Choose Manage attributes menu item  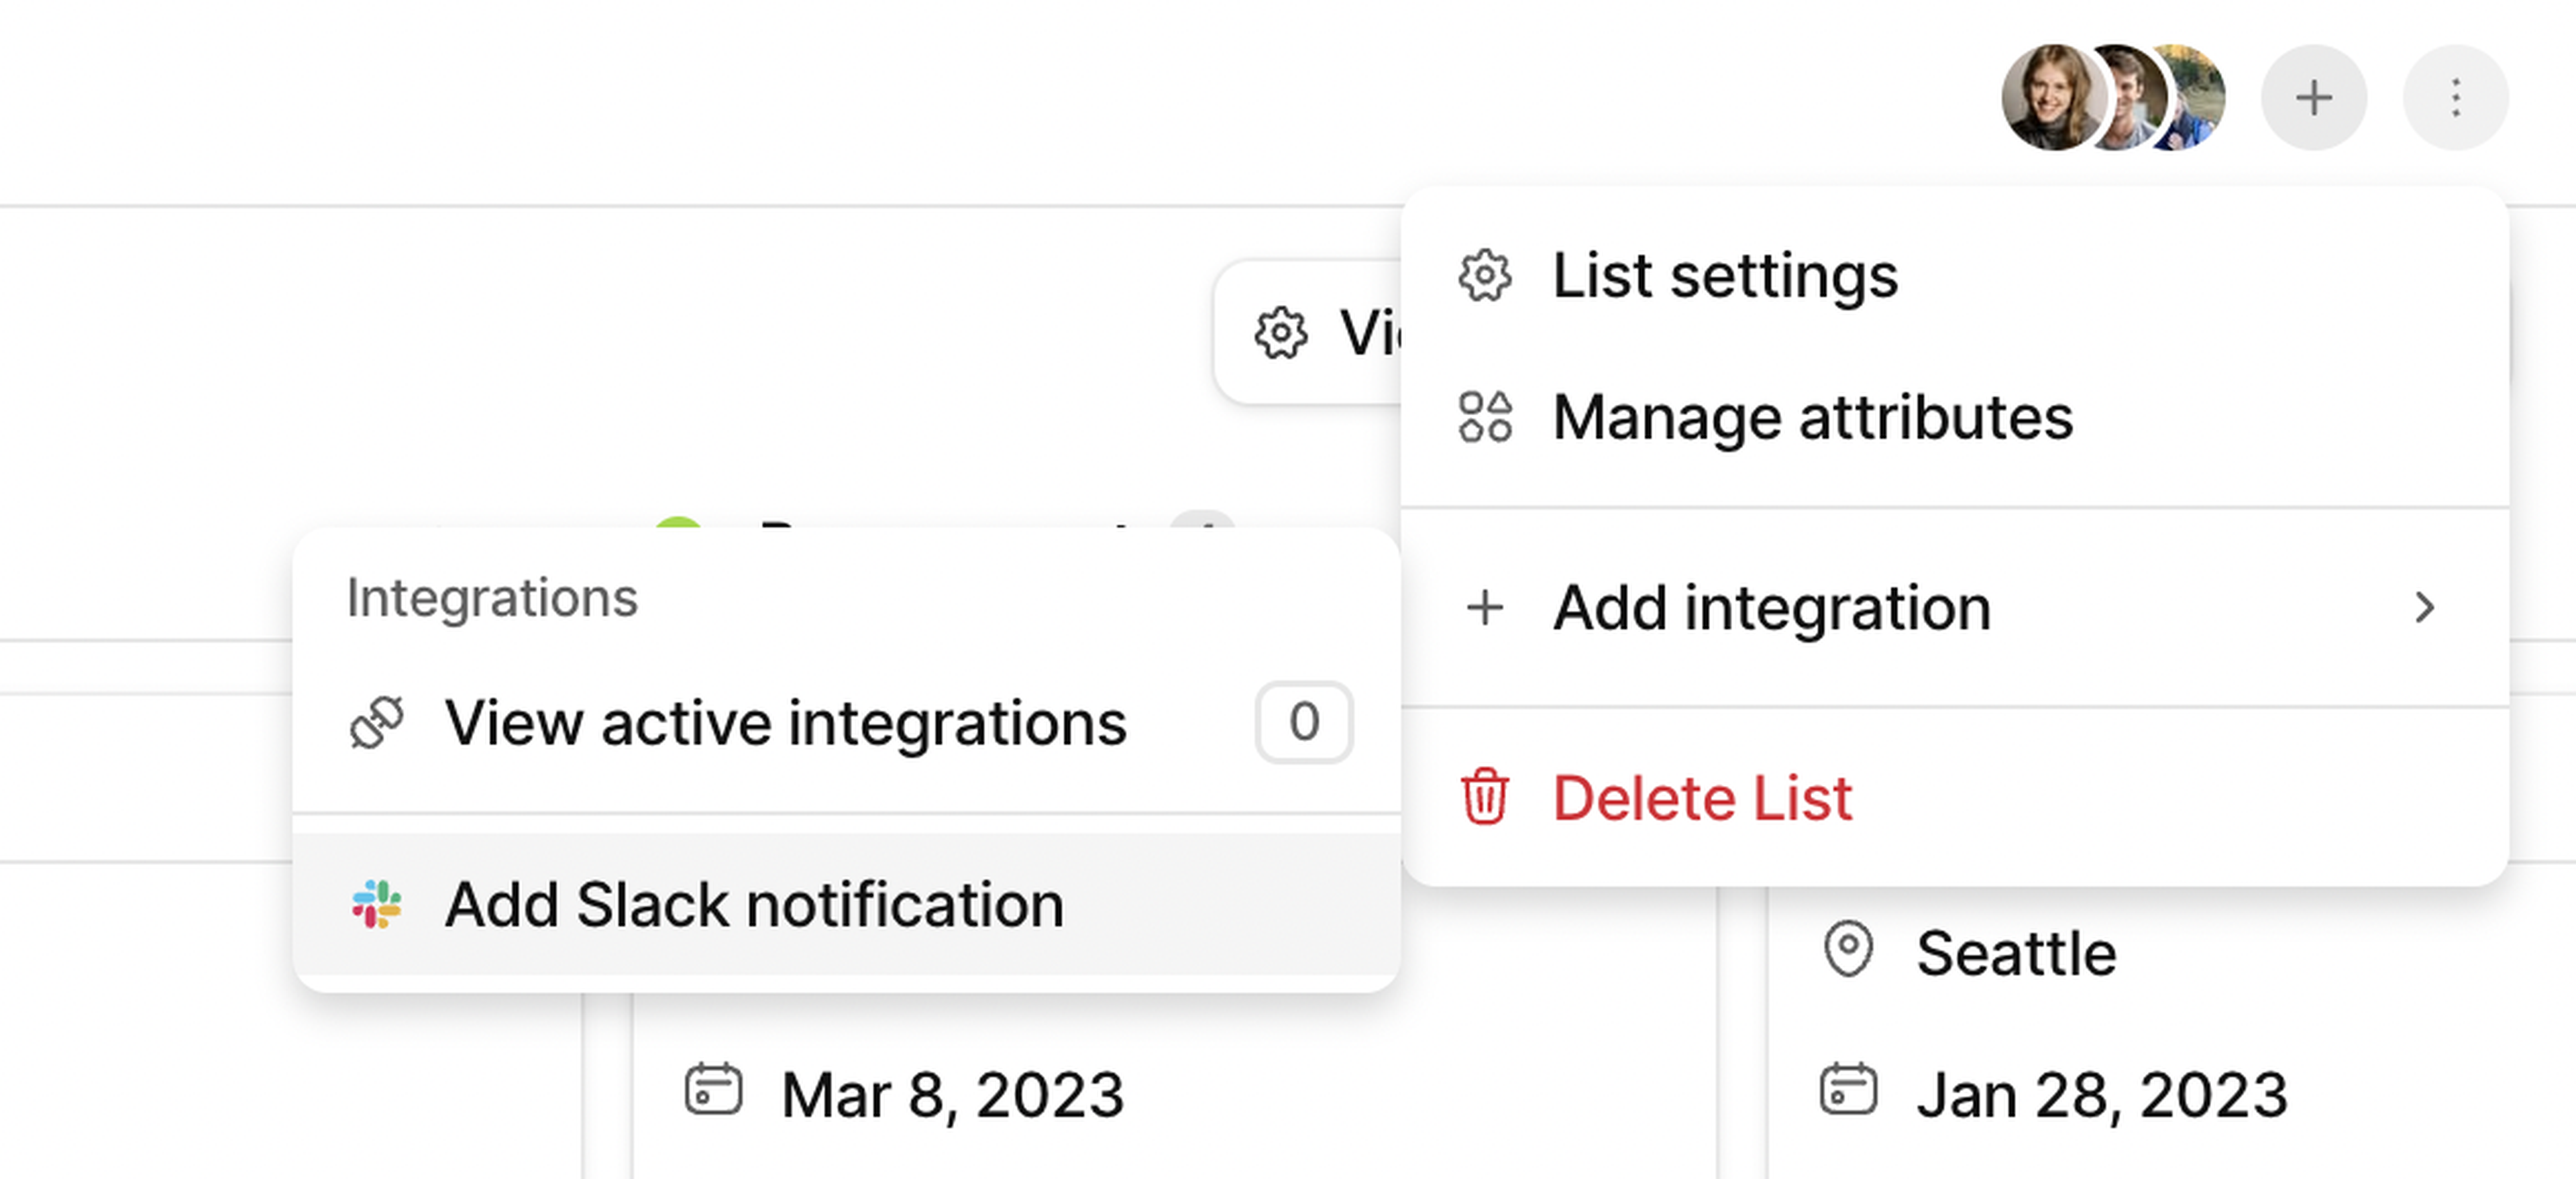[x=1812, y=417]
